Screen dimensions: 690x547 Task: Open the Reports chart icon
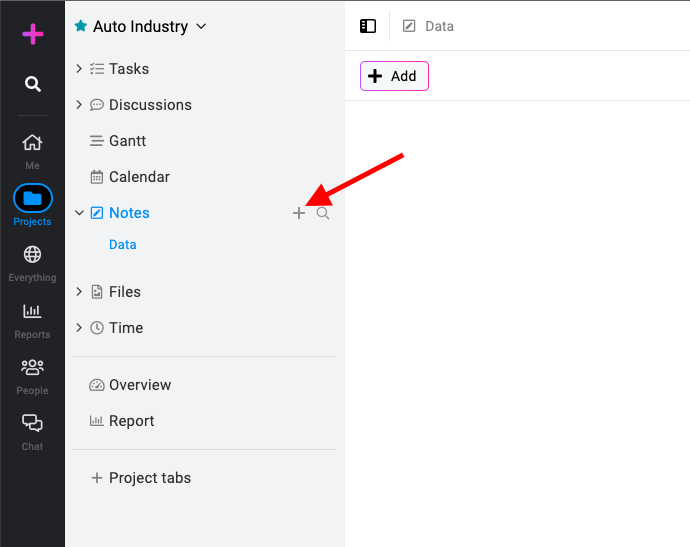(32, 311)
